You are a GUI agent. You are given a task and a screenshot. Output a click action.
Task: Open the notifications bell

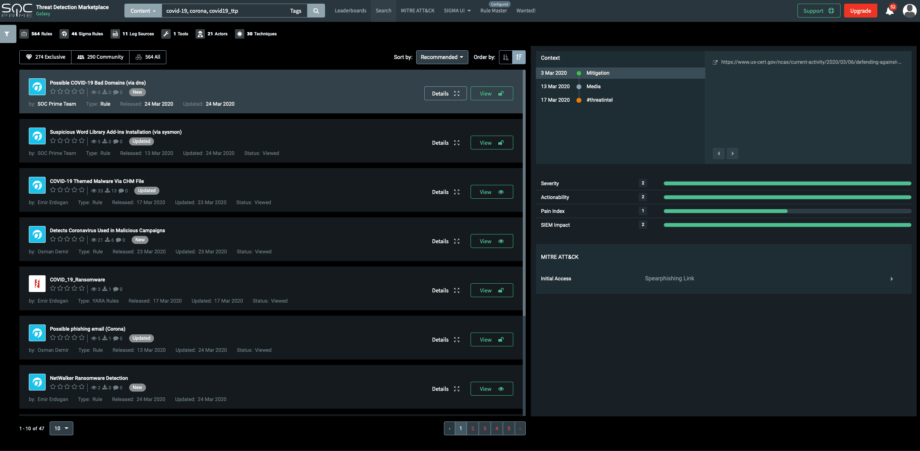890,11
